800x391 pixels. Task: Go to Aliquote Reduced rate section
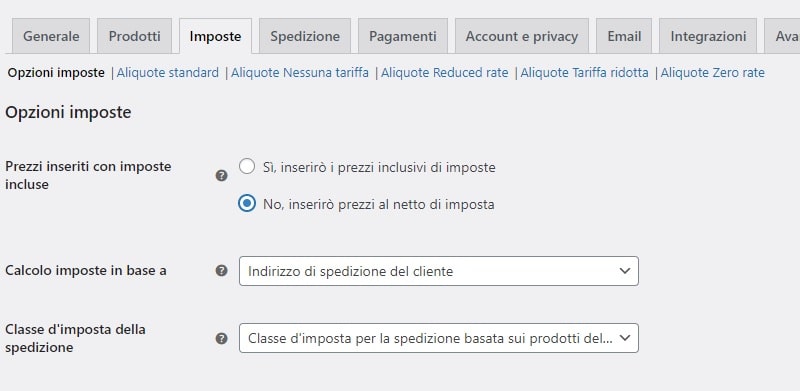tap(445, 73)
